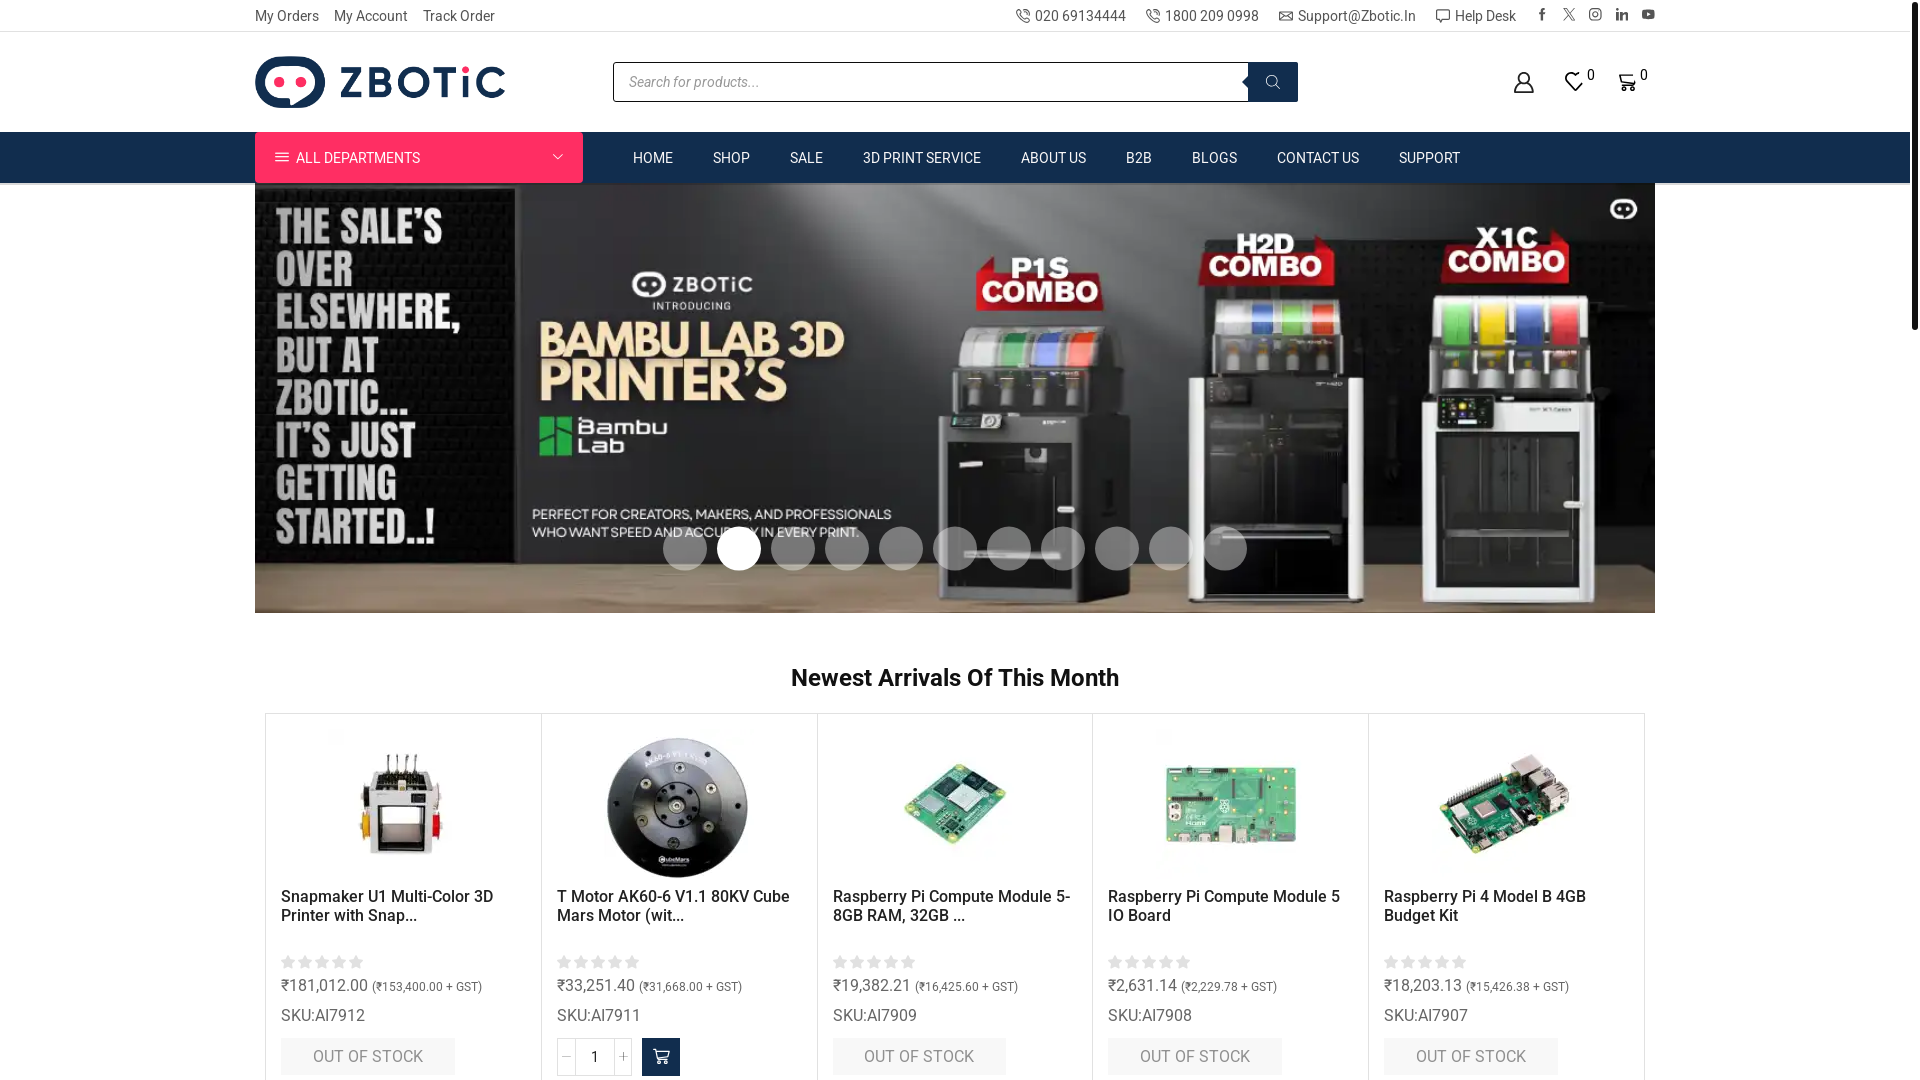The height and width of the screenshot is (1080, 1920).
Task: Open the Support menu item
Action: coord(1429,158)
